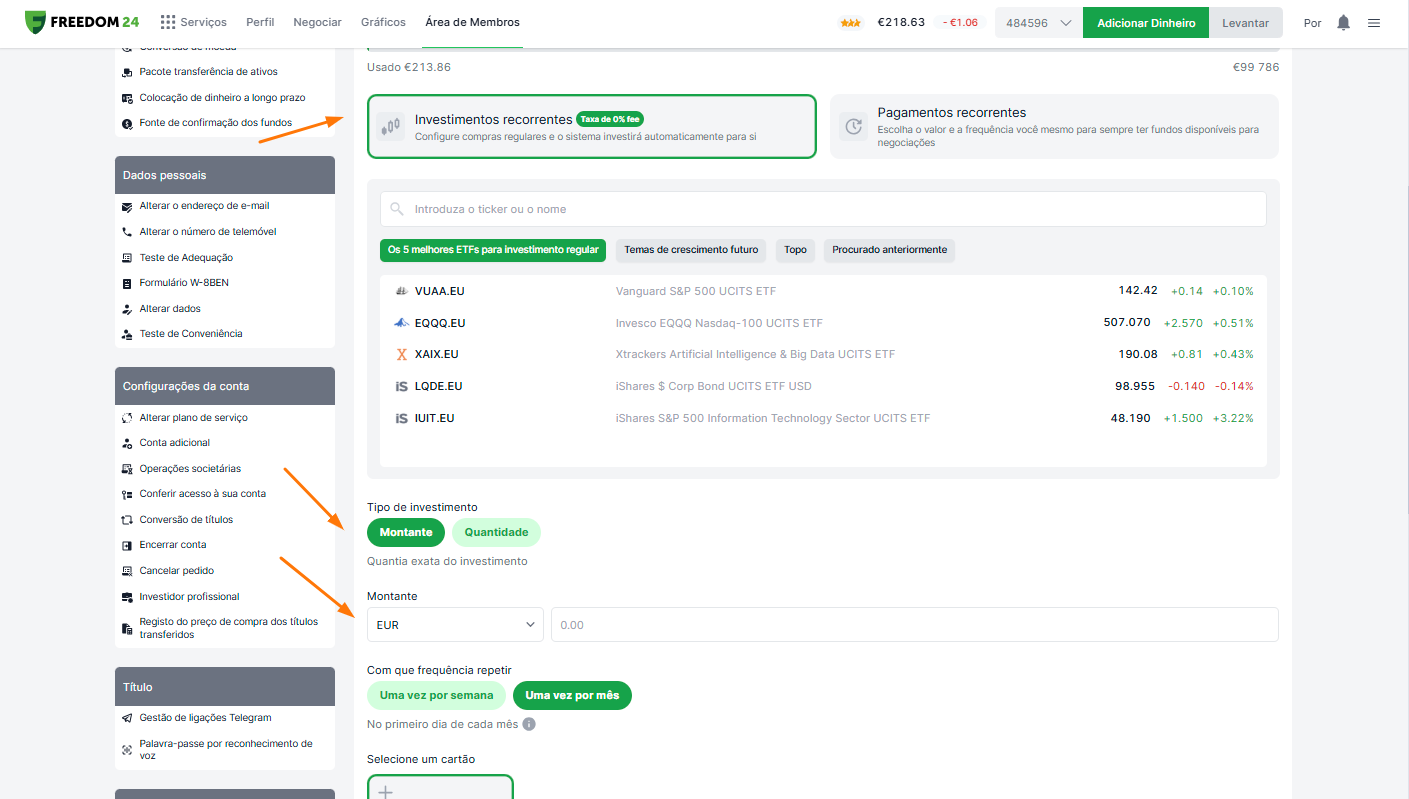Select Procurado anteriormente filter
Screen dimensions: 1409x799
[x=889, y=250]
